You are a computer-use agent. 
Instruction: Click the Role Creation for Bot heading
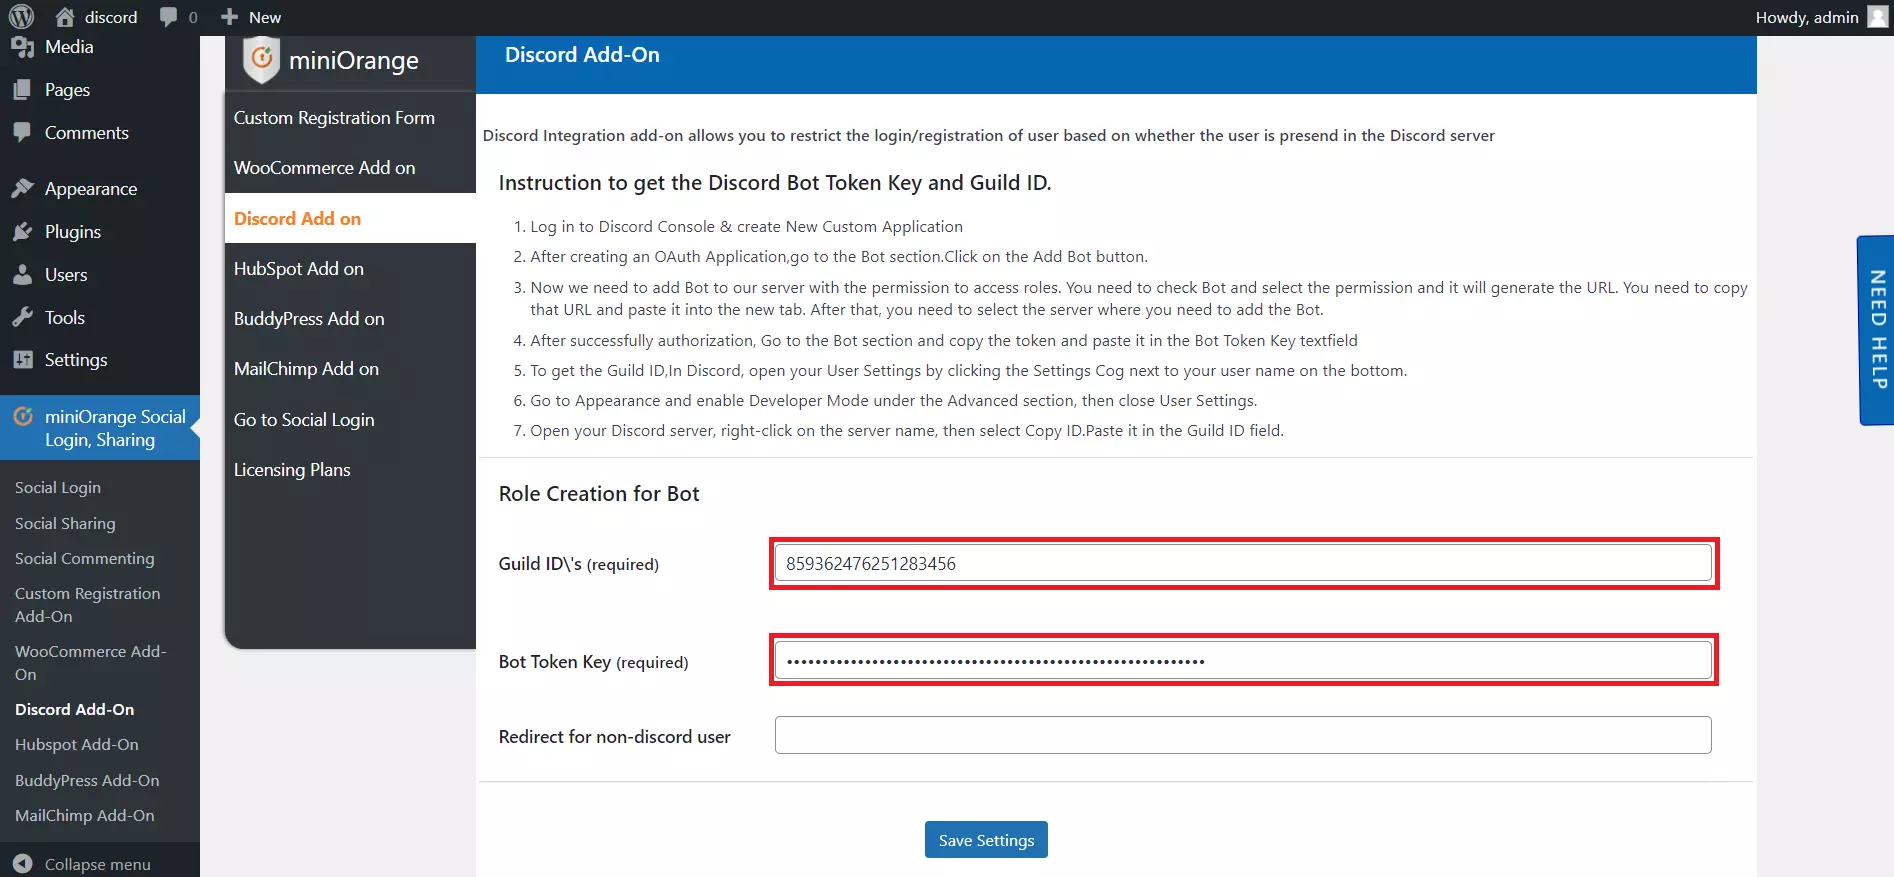599,494
